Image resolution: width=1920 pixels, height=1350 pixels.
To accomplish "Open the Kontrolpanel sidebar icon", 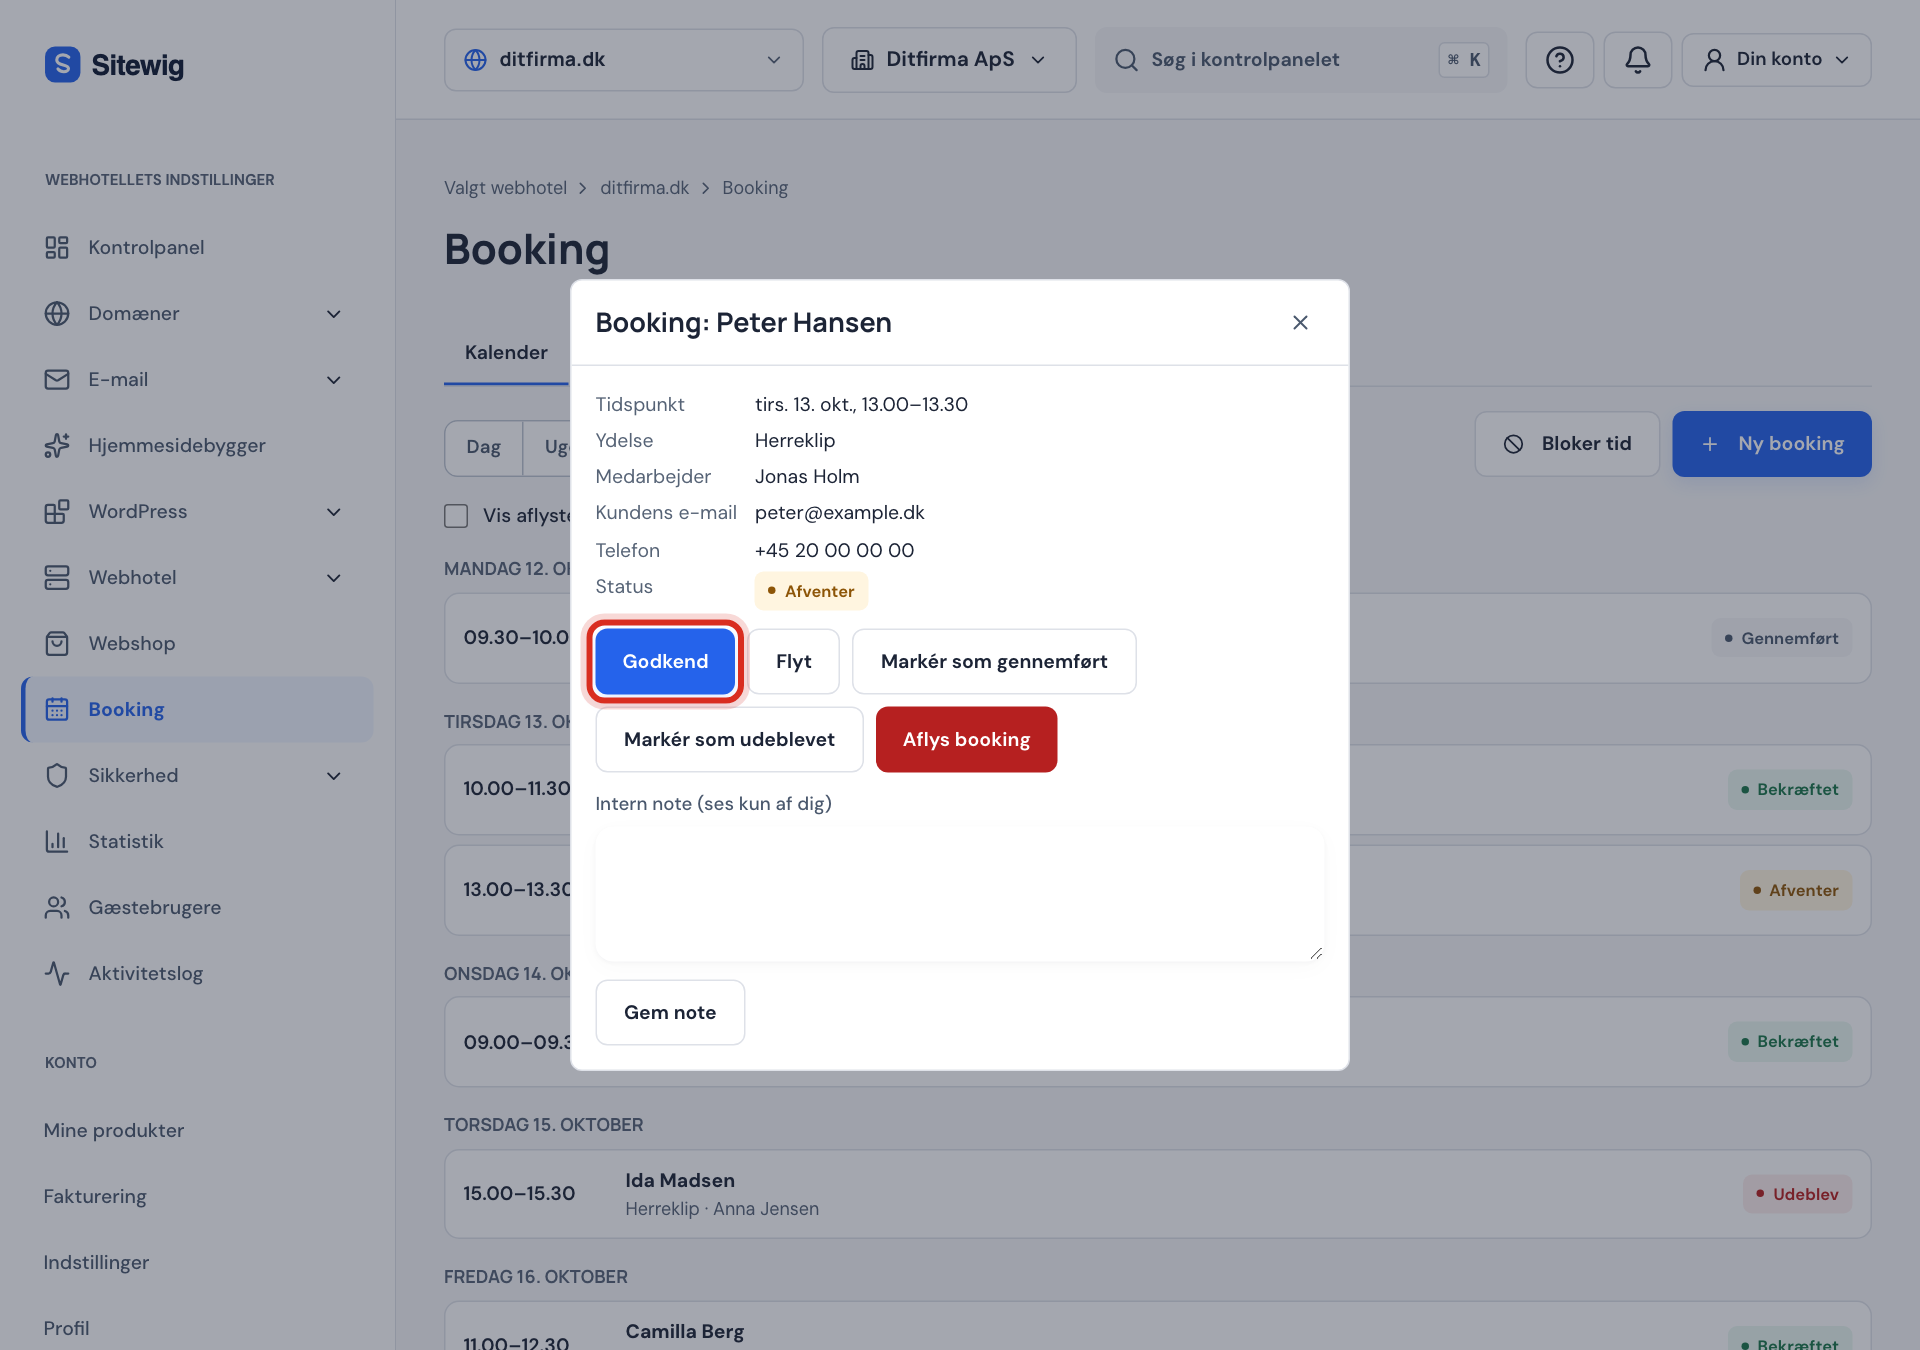I will click(x=57, y=247).
